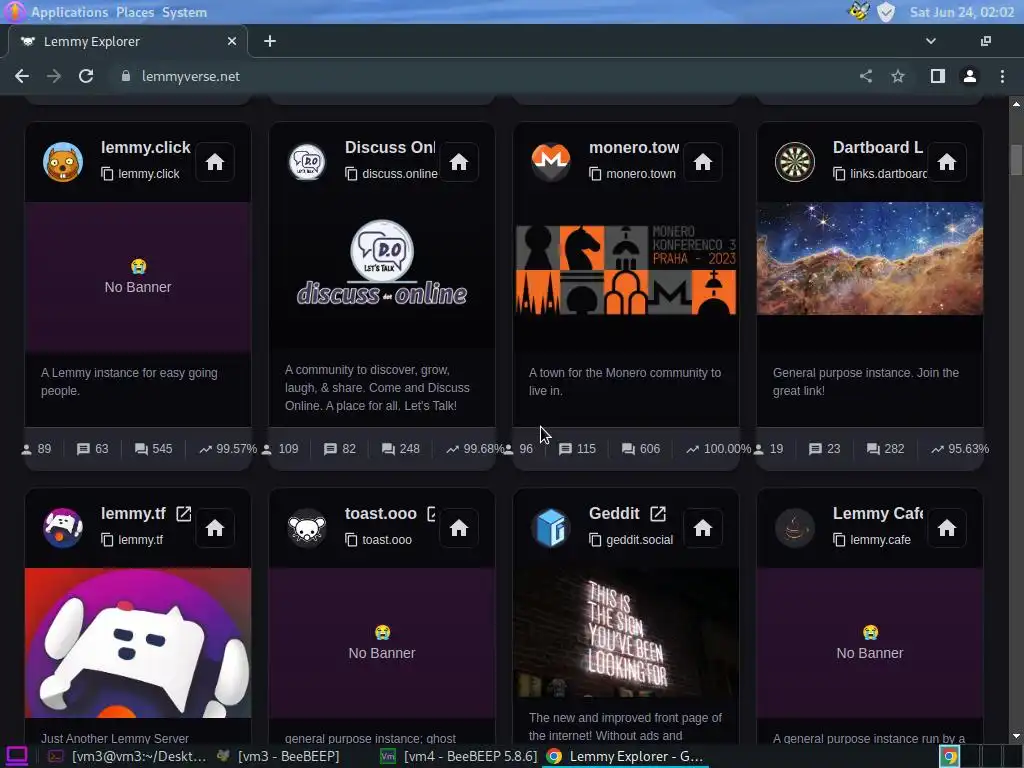Screen dimensions: 1024x768
Task: Open Chrome three-dot menu
Action: (x=1002, y=76)
